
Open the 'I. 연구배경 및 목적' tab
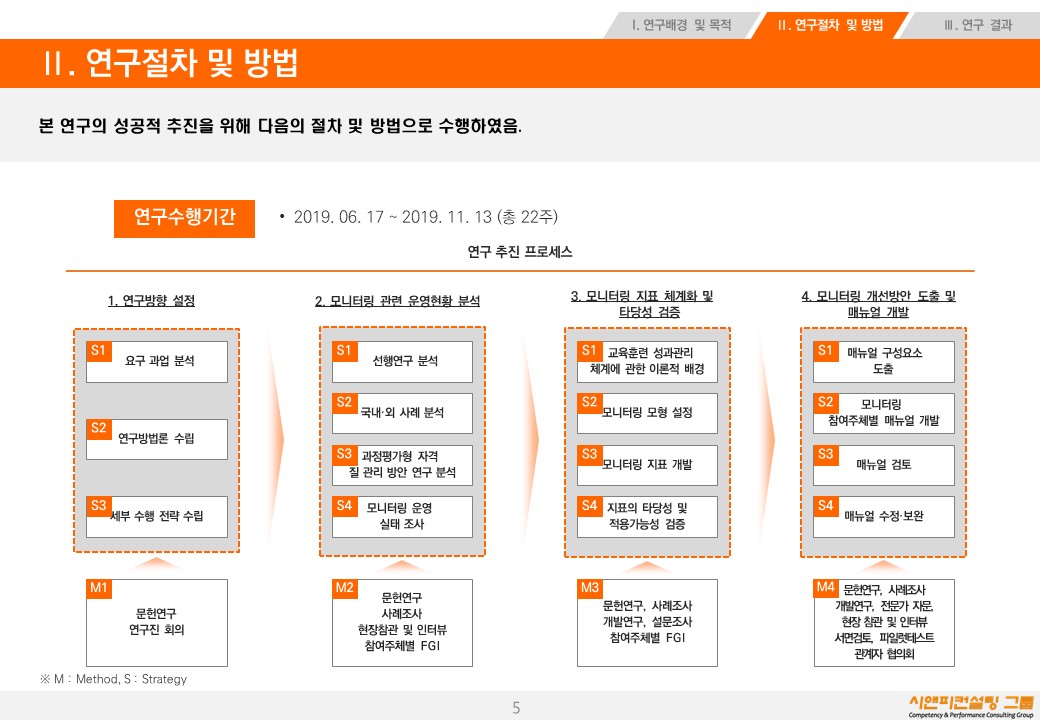[681, 25]
